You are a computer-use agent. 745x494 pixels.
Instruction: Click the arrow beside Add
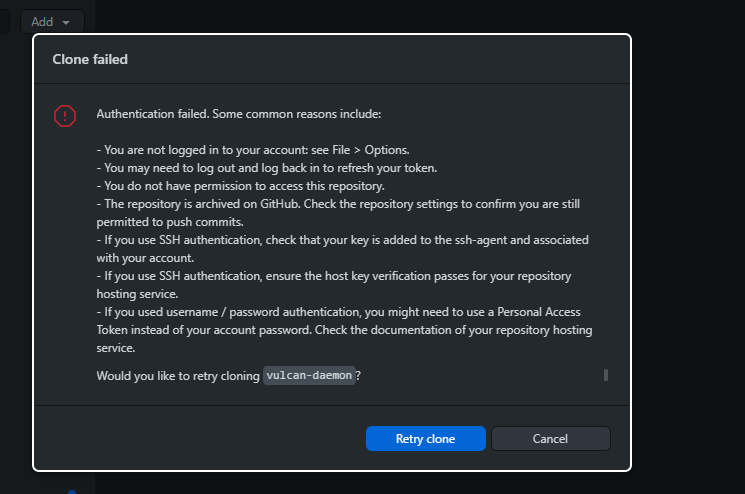(x=66, y=22)
